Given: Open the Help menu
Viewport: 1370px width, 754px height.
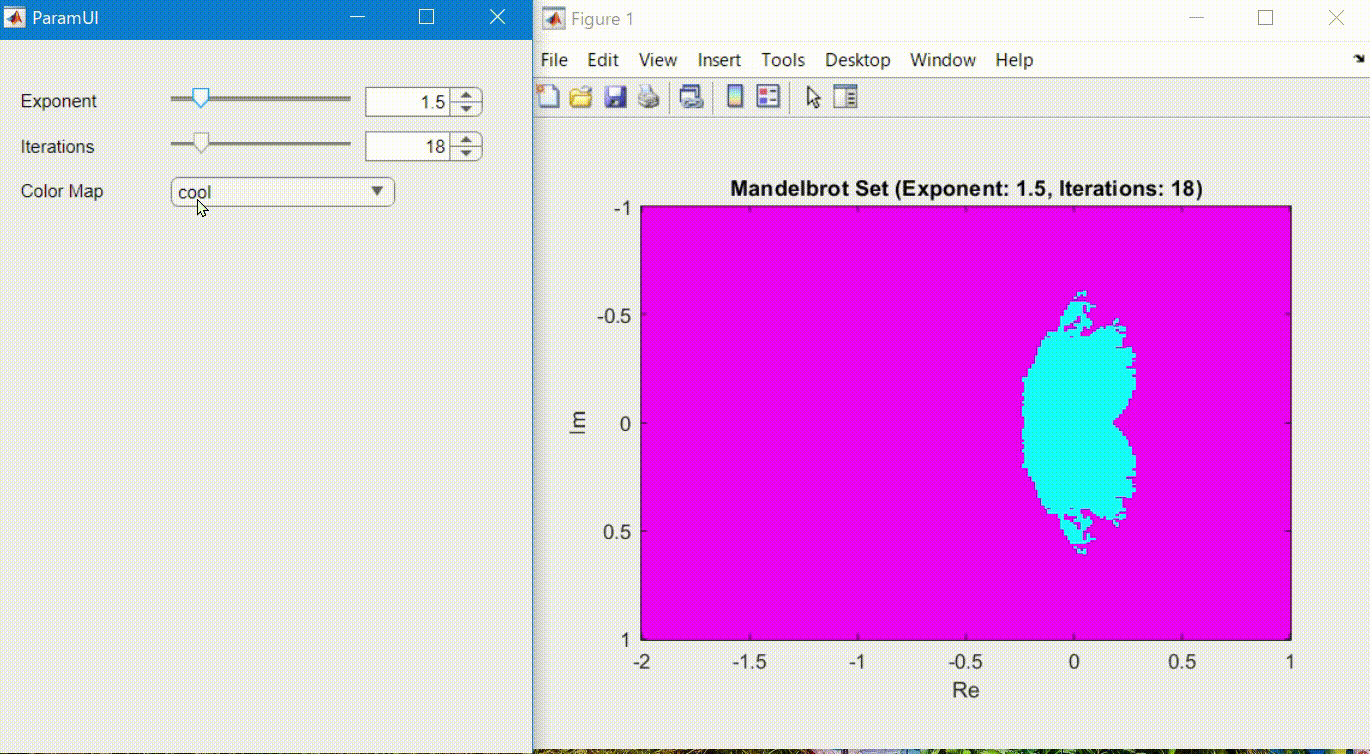Looking at the screenshot, I should point(1014,60).
